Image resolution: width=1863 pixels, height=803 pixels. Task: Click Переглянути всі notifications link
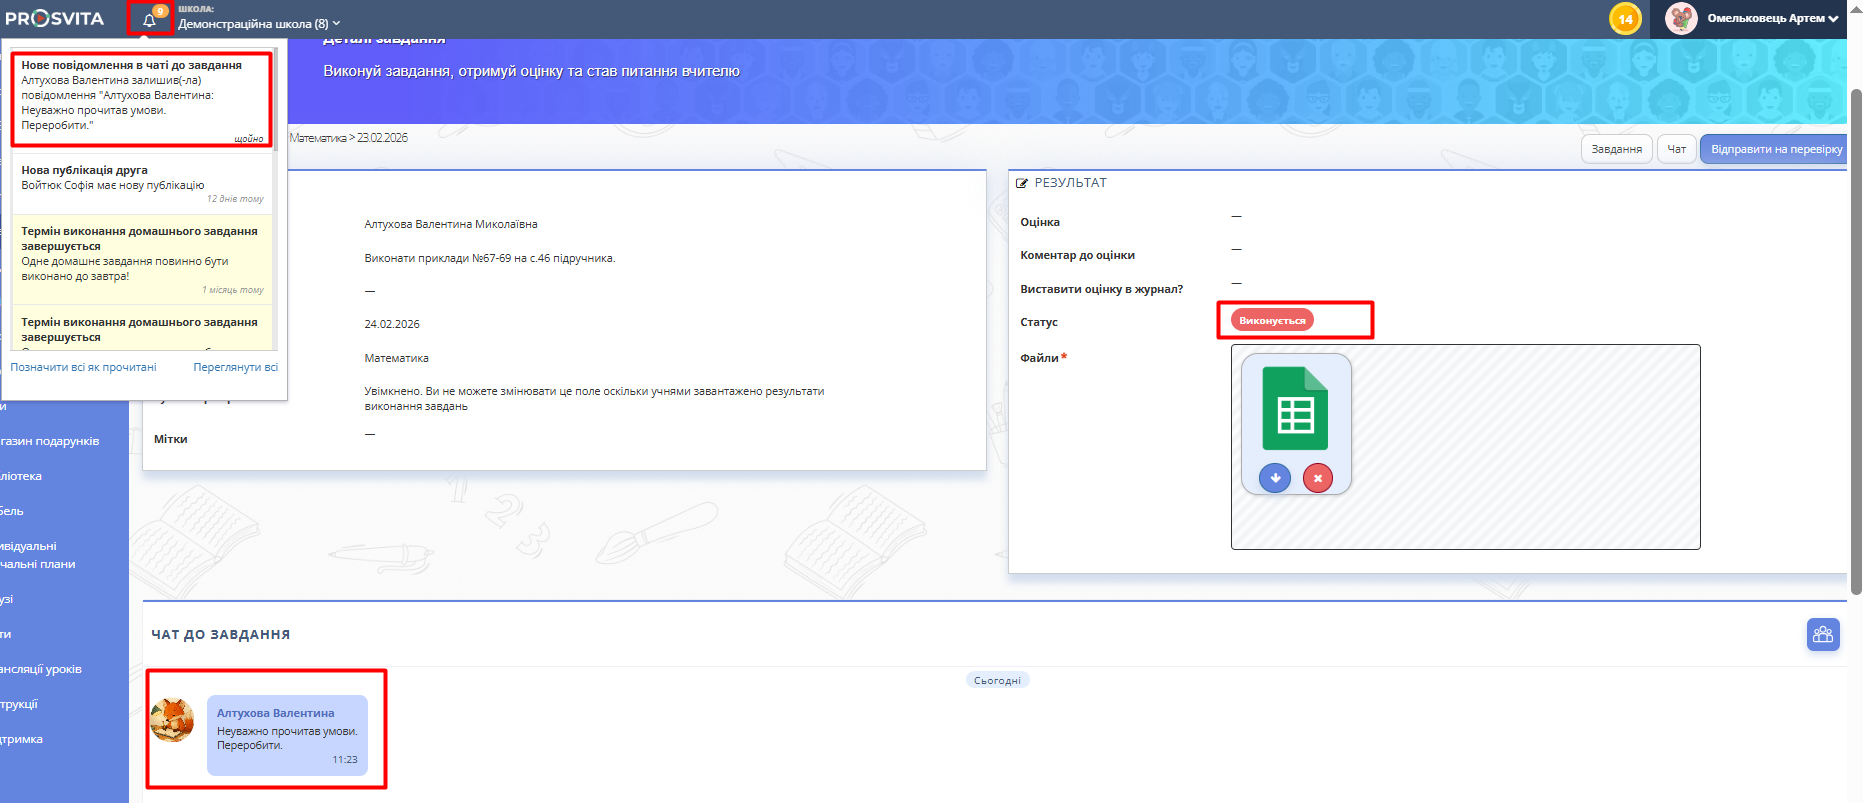point(235,367)
